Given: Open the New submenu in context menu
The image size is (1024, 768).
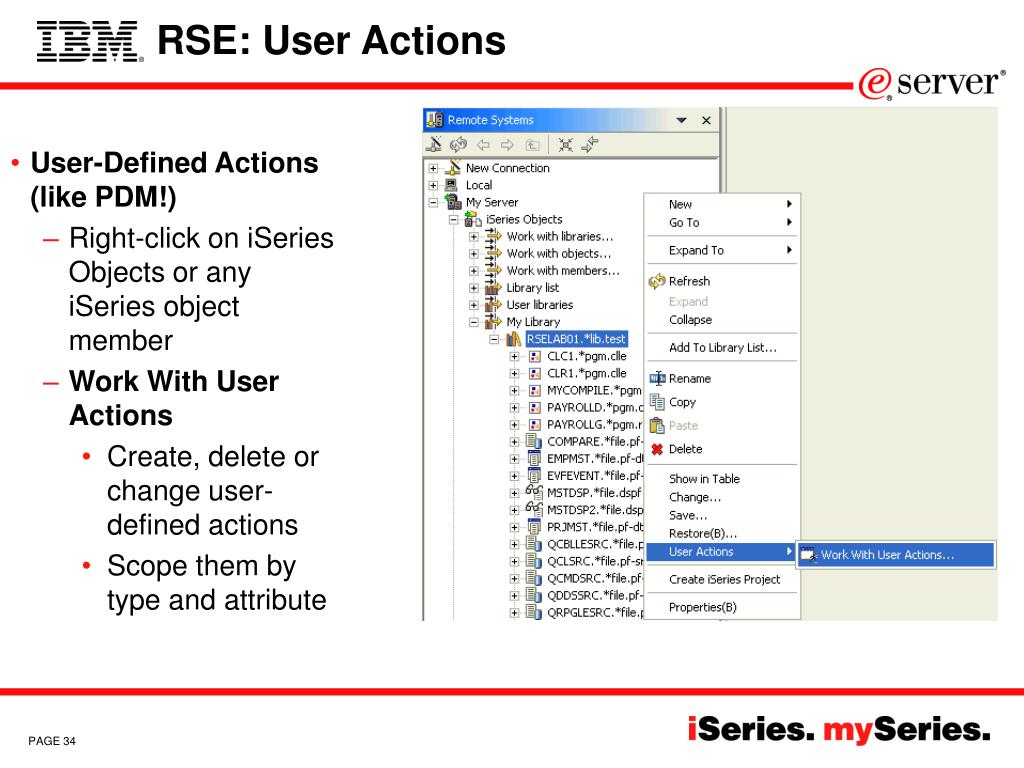Looking at the screenshot, I should (723, 204).
